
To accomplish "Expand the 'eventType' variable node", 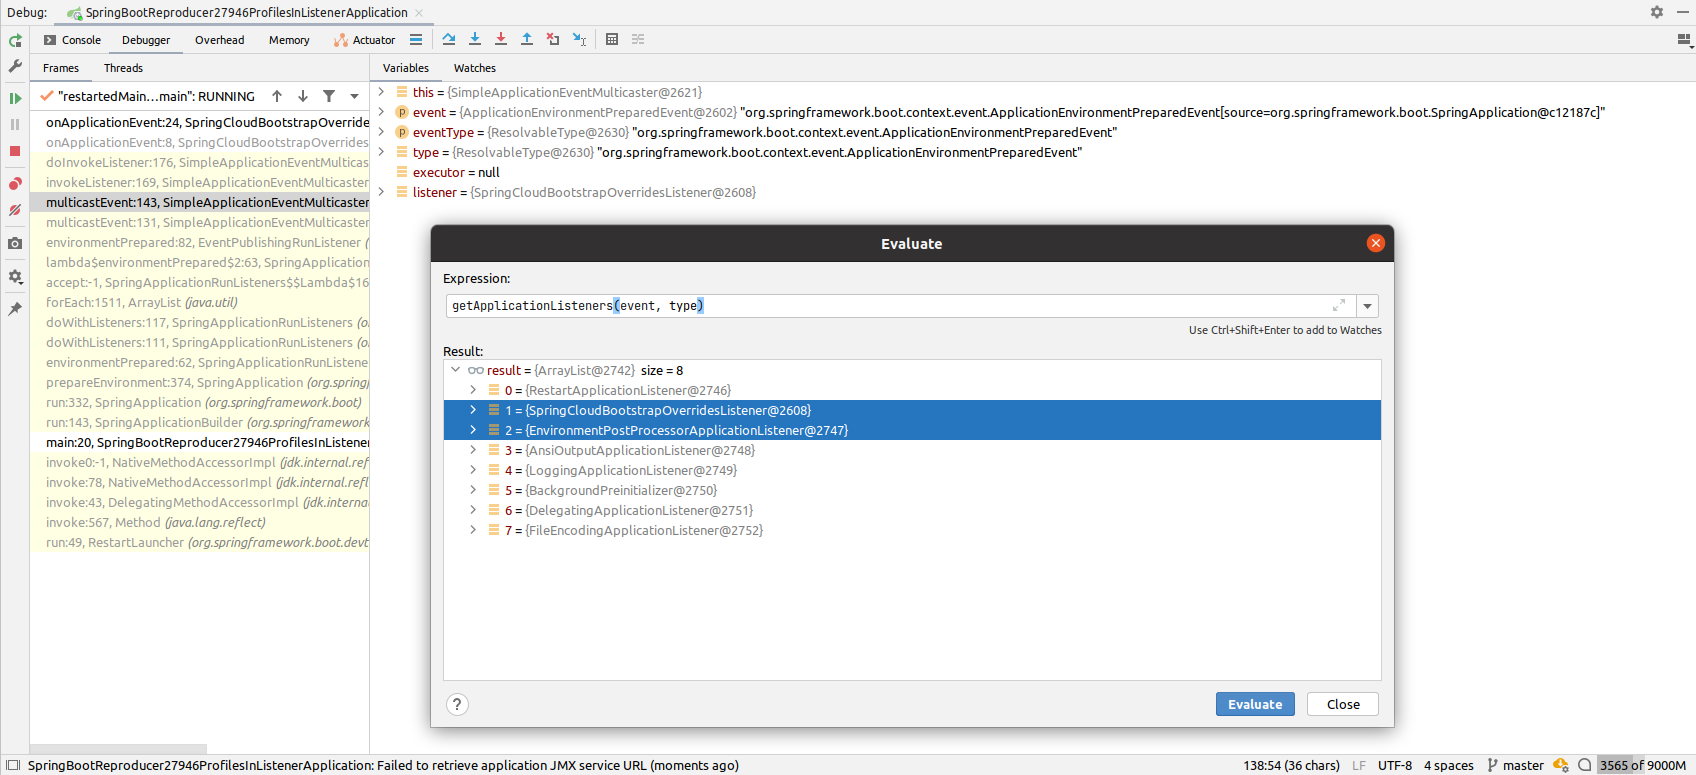I will (x=381, y=132).
